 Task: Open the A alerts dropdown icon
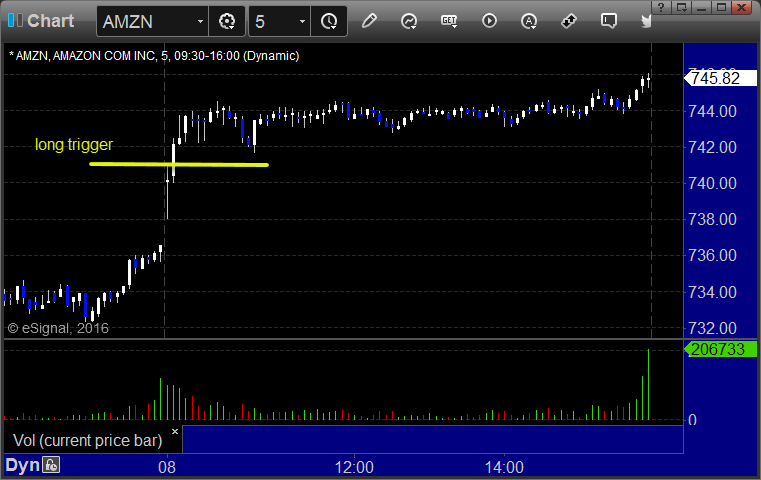point(529,21)
